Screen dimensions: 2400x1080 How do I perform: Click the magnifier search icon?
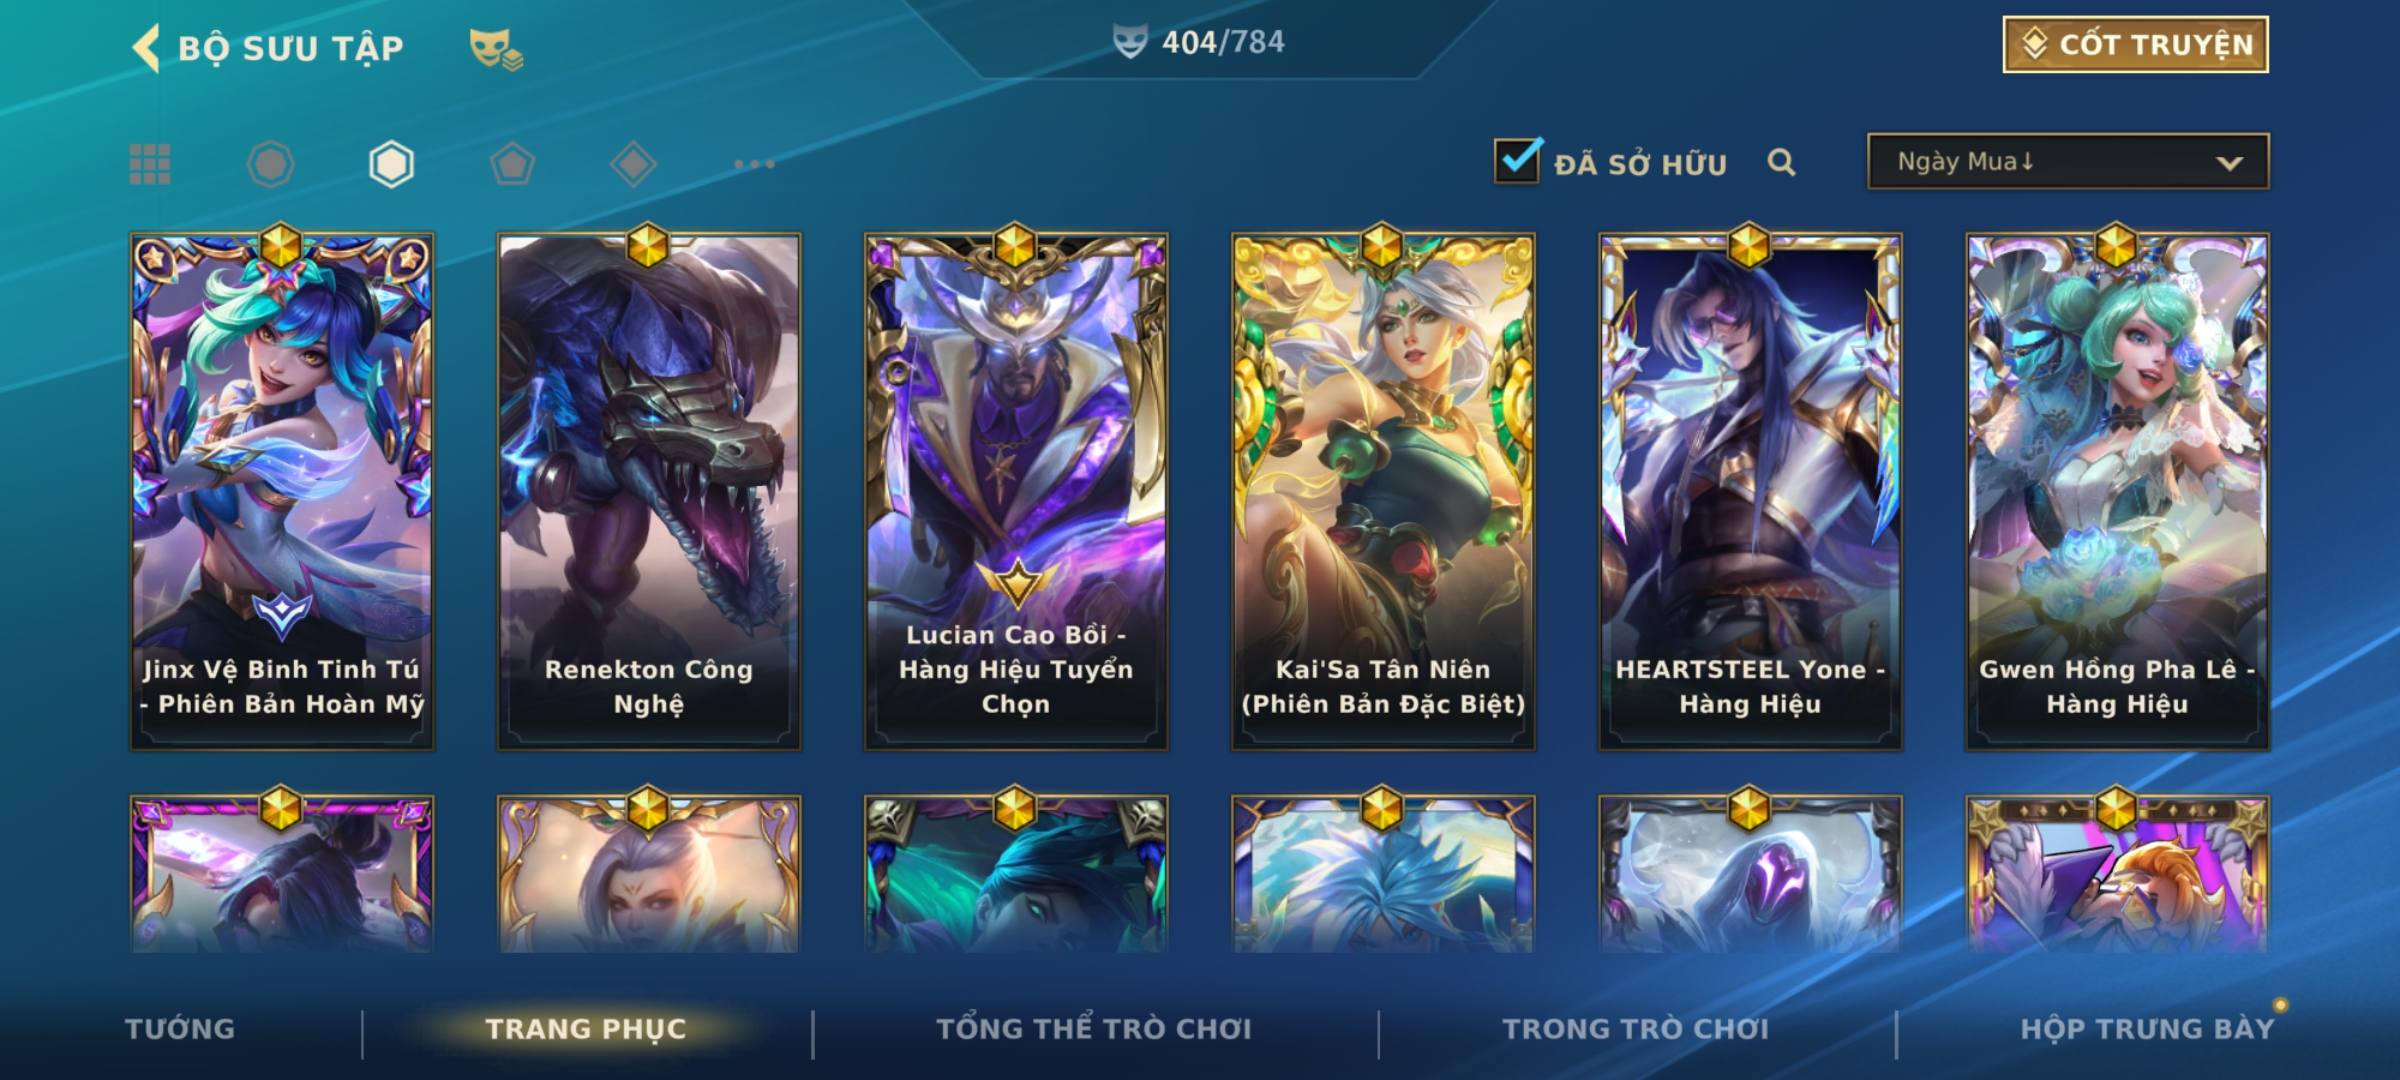coord(1781,162)
